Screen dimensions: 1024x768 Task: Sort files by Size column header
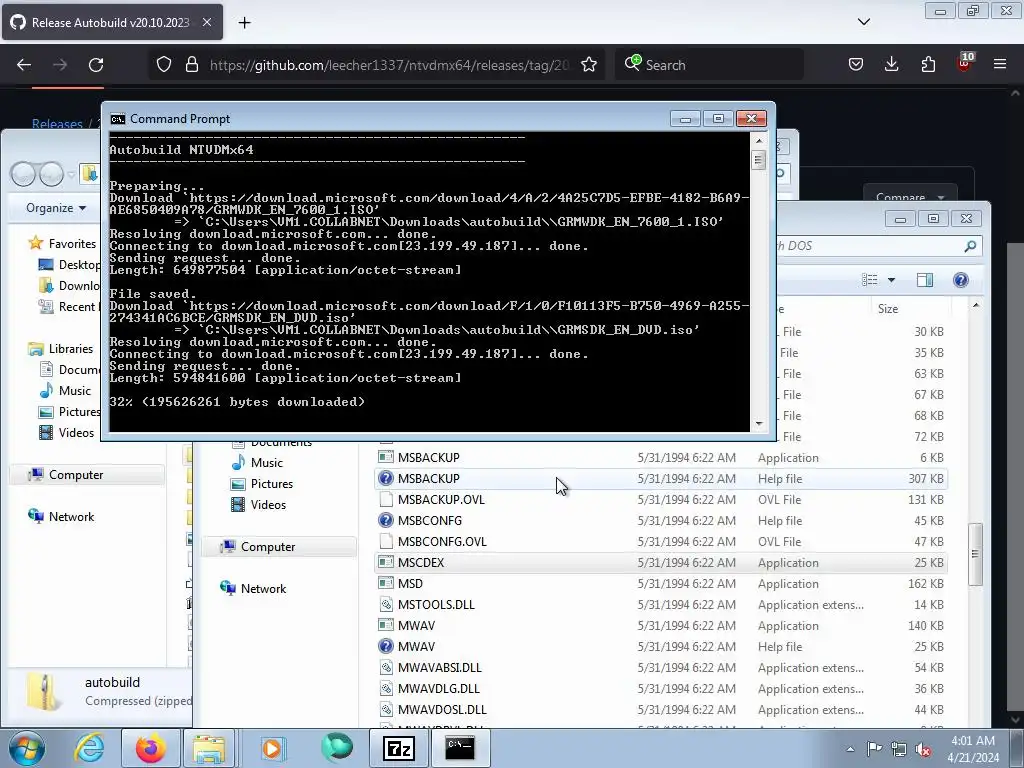pos(910,308)
